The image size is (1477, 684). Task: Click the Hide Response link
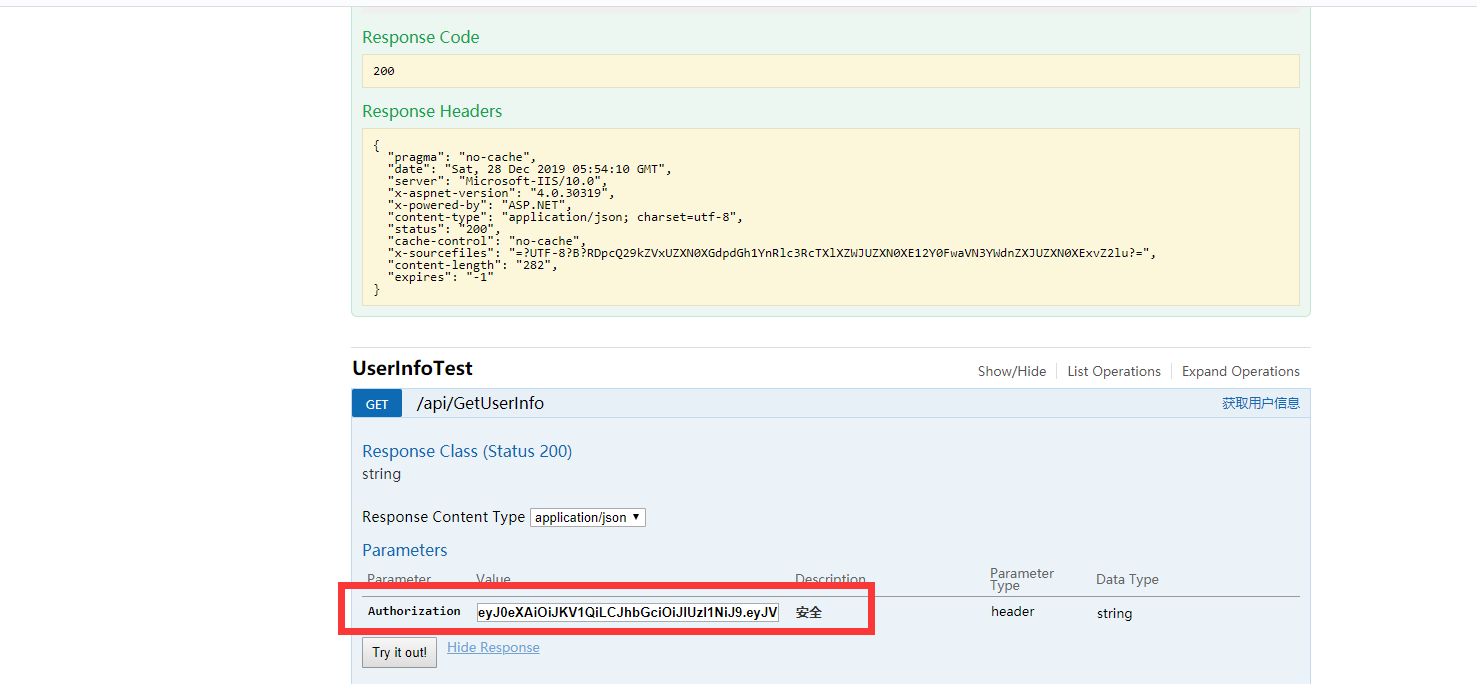[493, 647]
